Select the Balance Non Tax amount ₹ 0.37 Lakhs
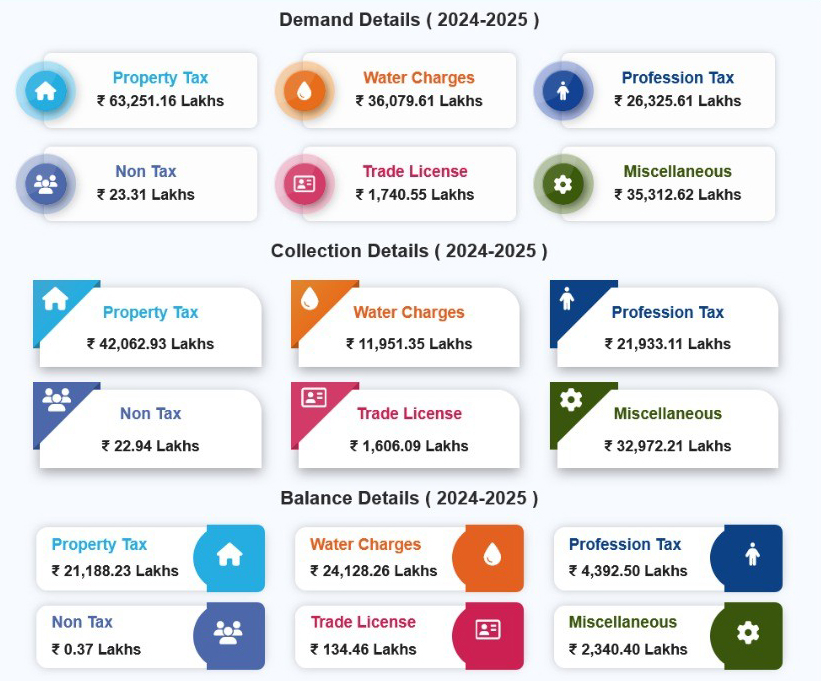Screen dimensions: 821x681 (x=96, y=649)
